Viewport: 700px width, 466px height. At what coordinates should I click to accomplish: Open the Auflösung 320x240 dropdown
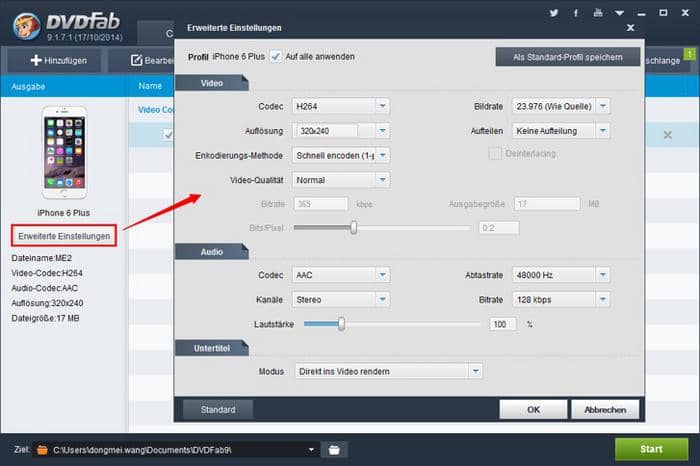point(341,131)
